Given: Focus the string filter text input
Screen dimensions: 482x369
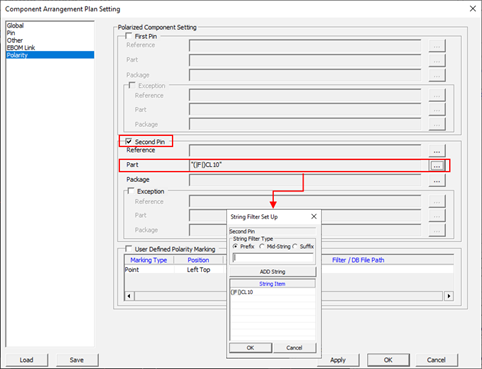Looking at the screenshot, I should click(273, 258).
